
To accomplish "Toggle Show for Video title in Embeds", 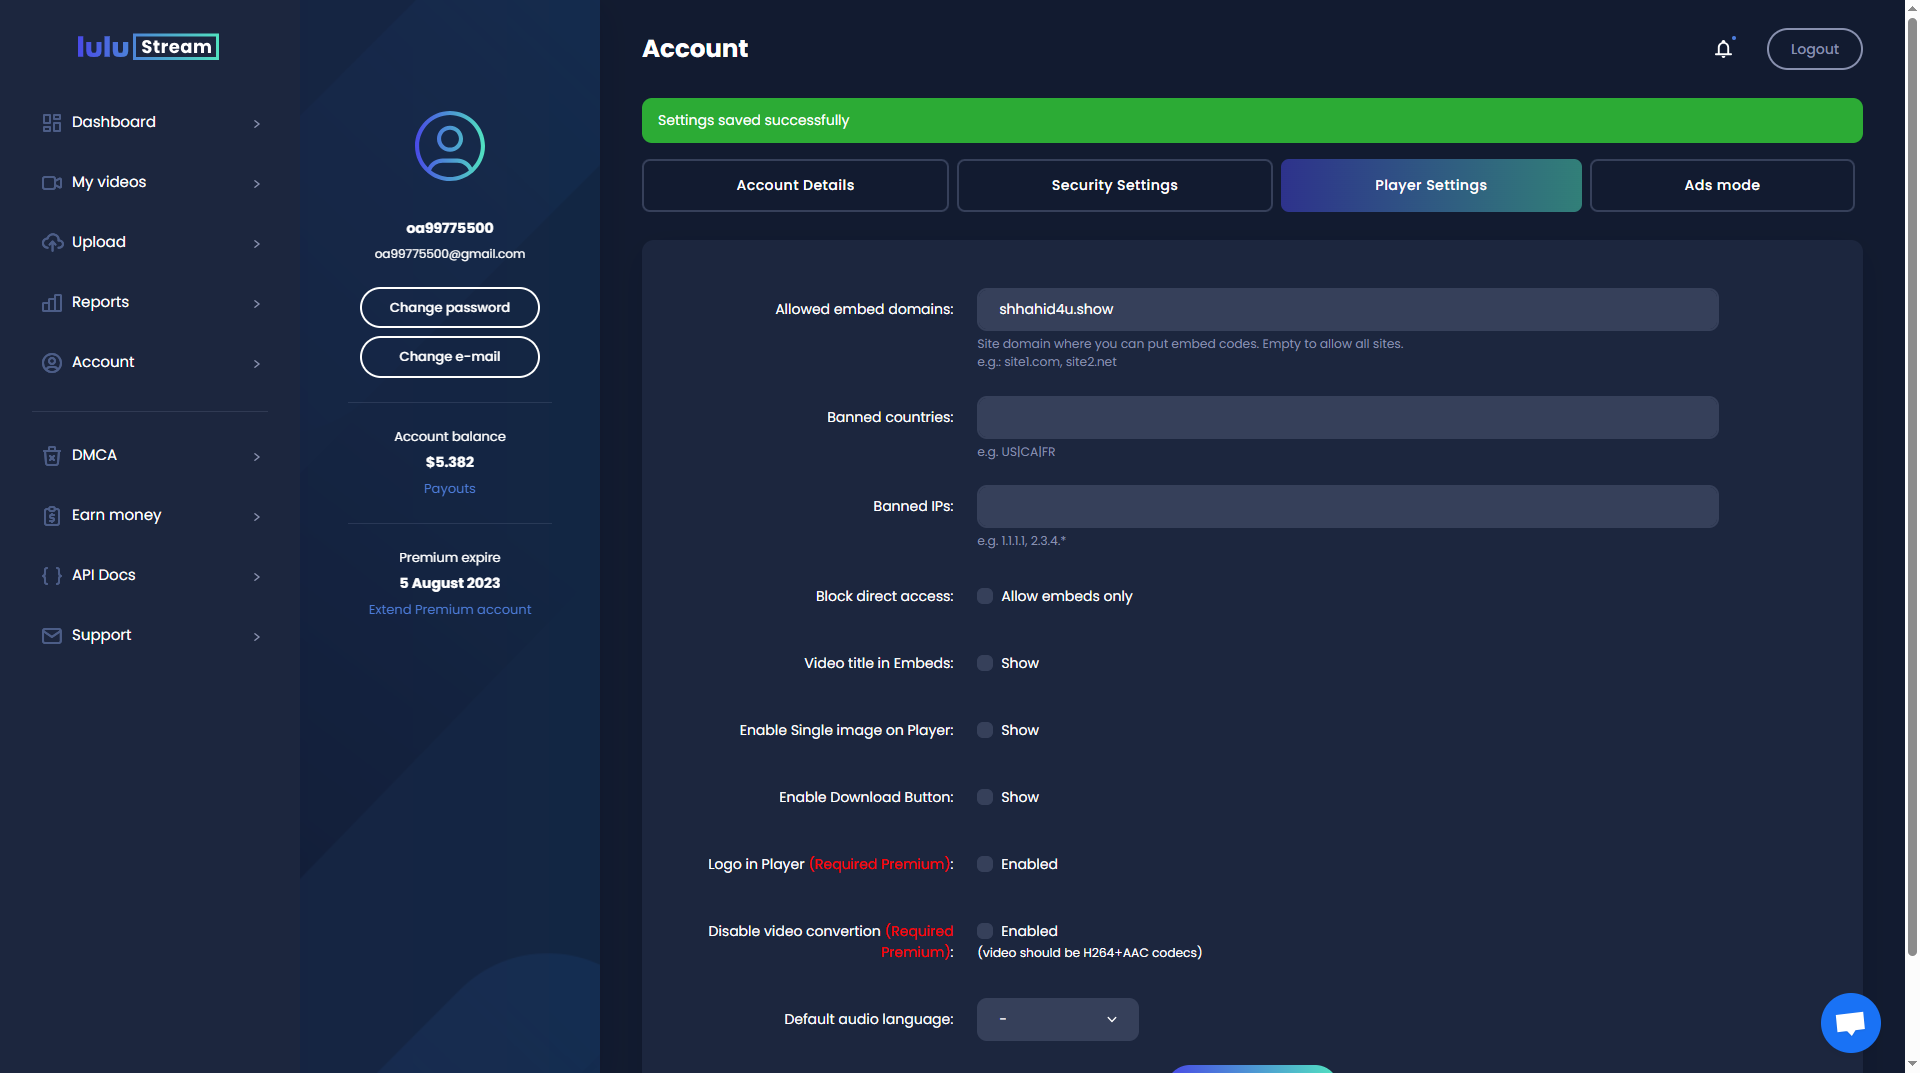I will tap(985, 663).
